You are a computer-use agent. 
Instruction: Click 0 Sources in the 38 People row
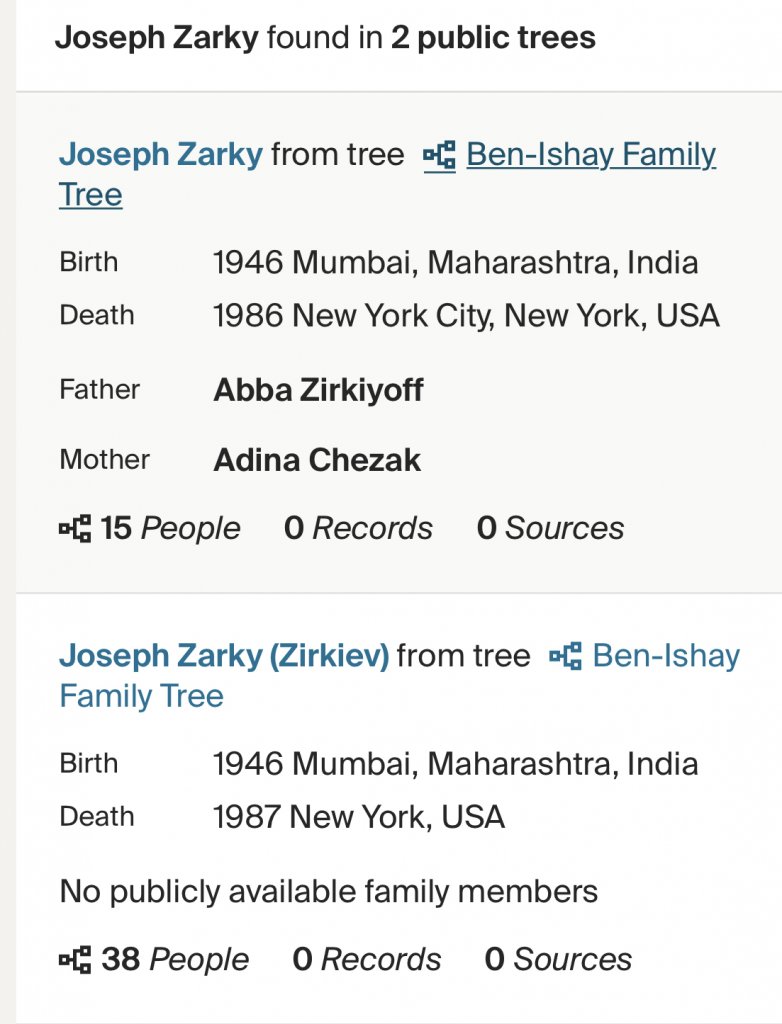pos(558,959)
